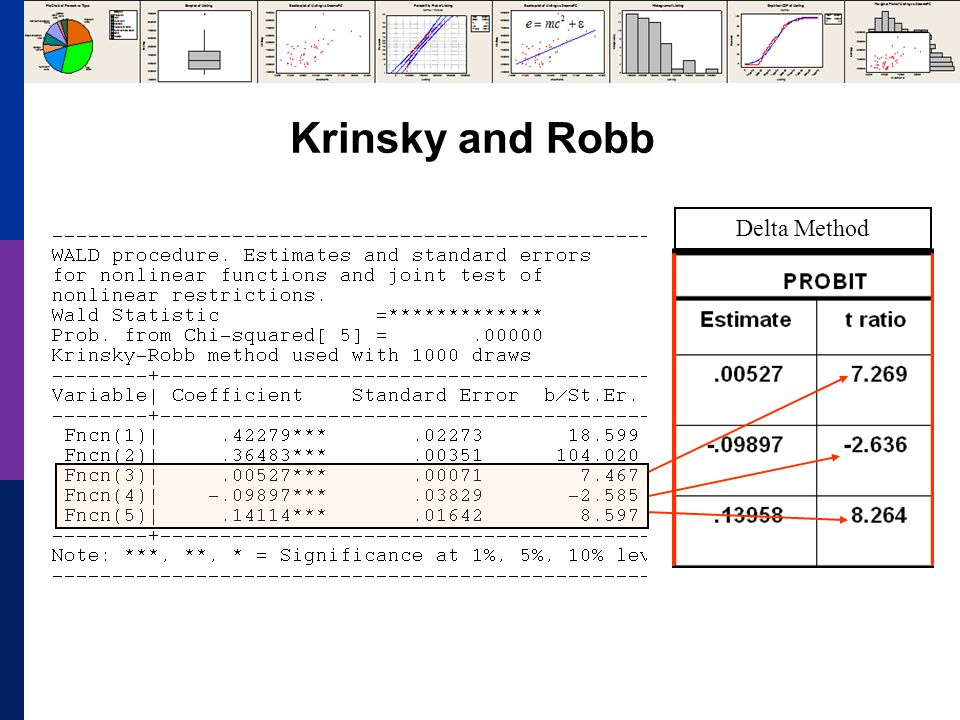
Task: Click b/St.Er. value 18.599
Action: (604, 435)
